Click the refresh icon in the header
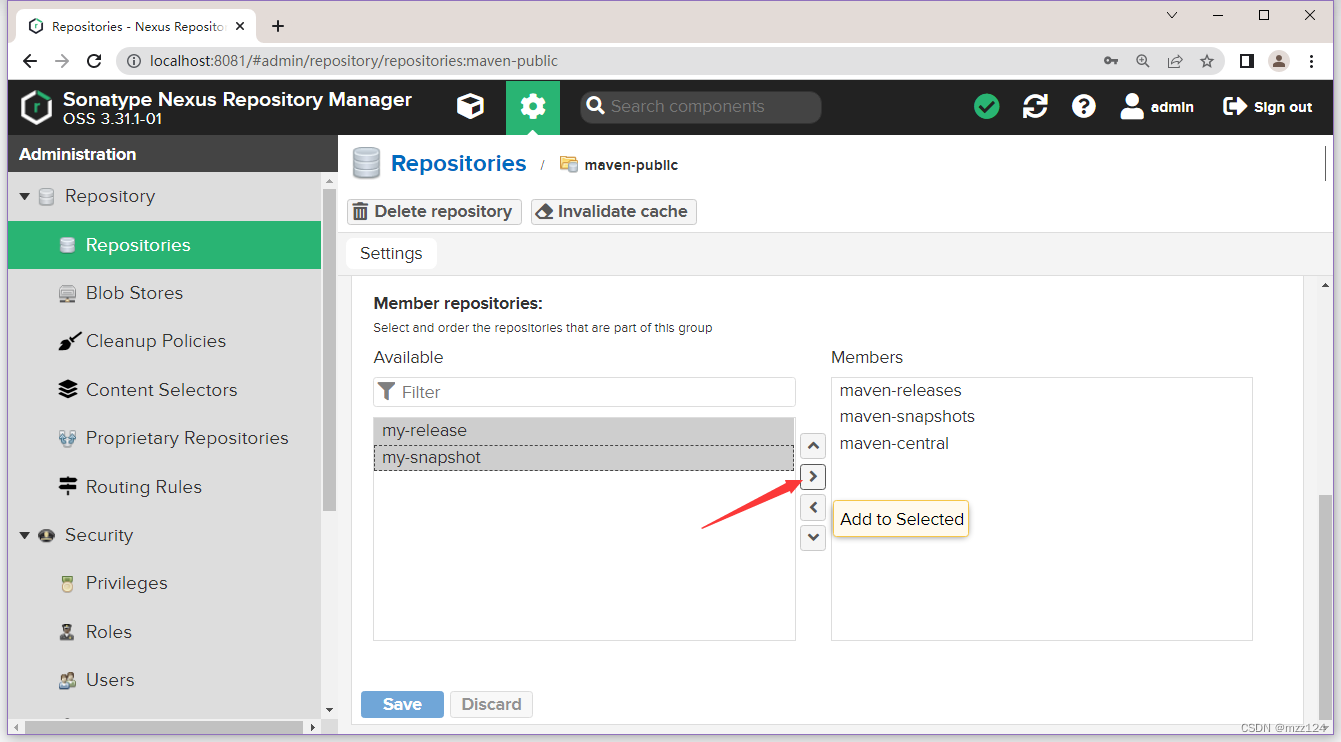This screenshot has height=742, width=1341. pyautogui.click(x=1035, y=107)
